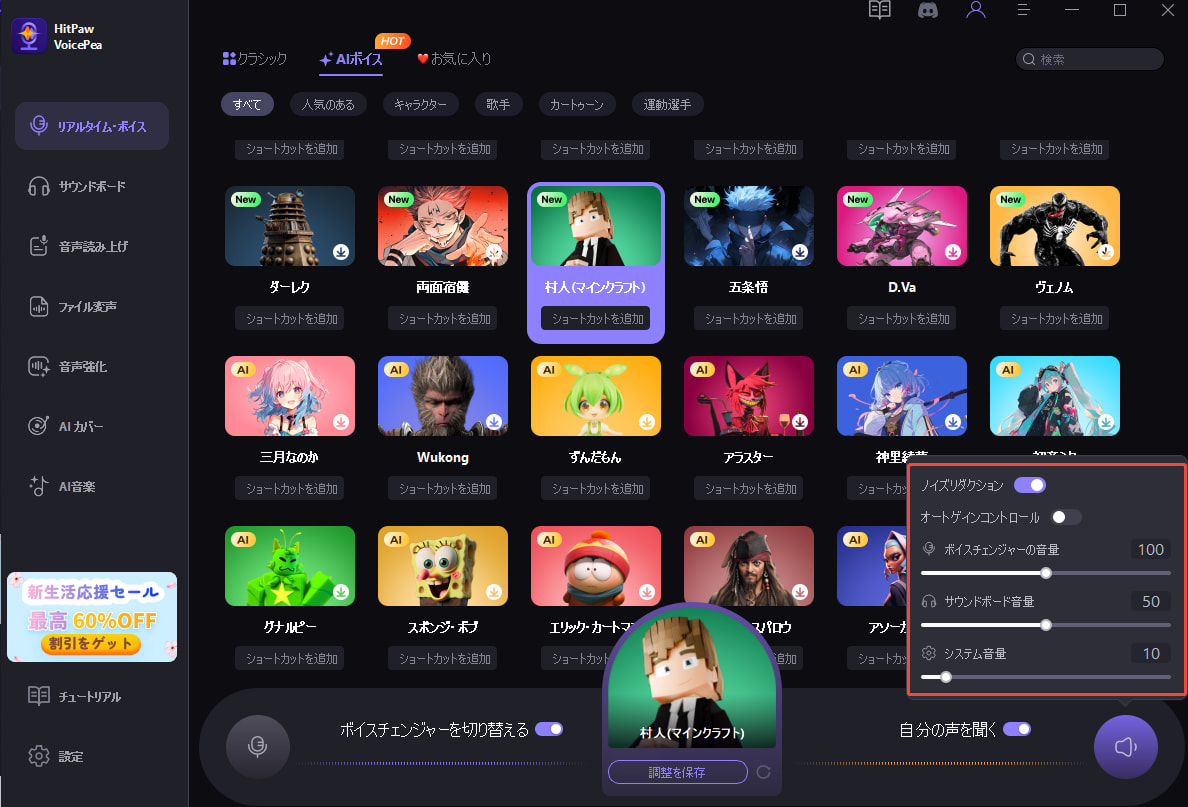Download the エリック・カートマン voice via its download icon
The height and width of the screenshot is (807, 1188).
(x=647, y=592)
